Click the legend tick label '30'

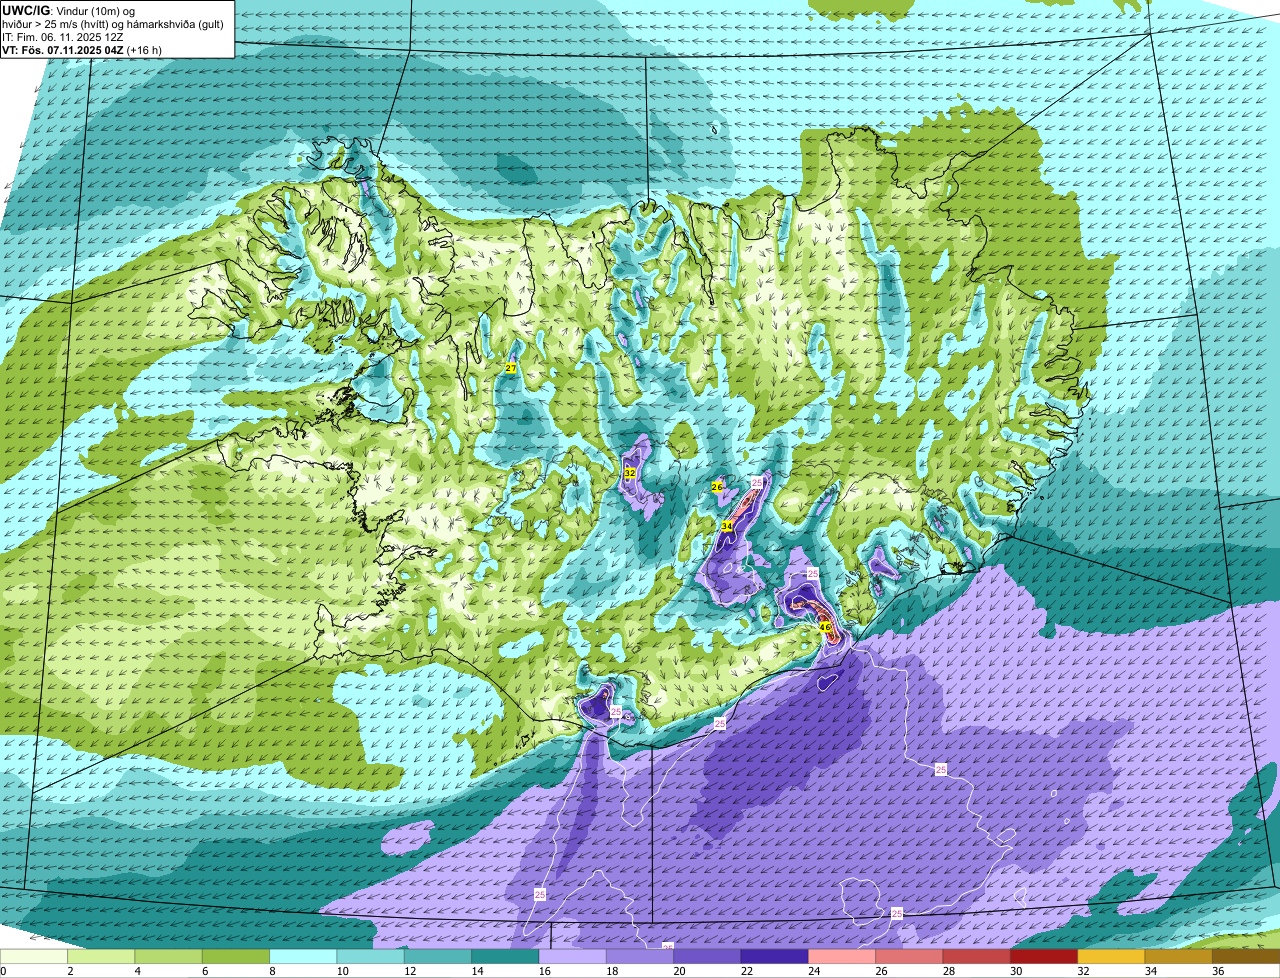click(x=1016, y=971)
